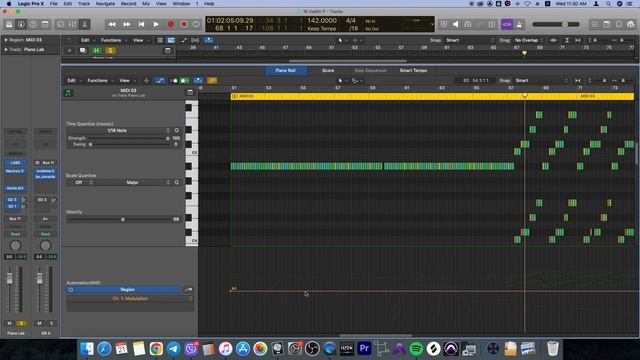Viewport: 640px width, 360px height.
Task: Click the Scale Quantize Q button
Action: [x=177, y=182]
